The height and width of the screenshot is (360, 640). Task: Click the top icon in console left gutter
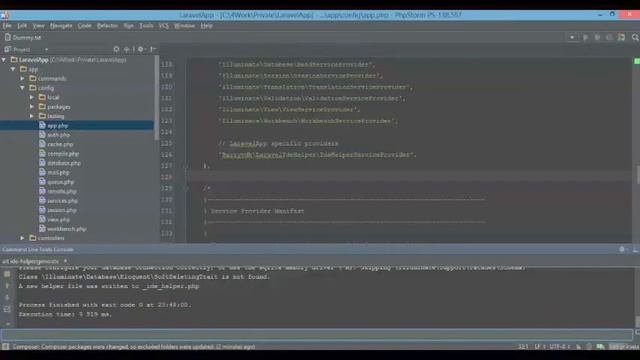(7, 274)
